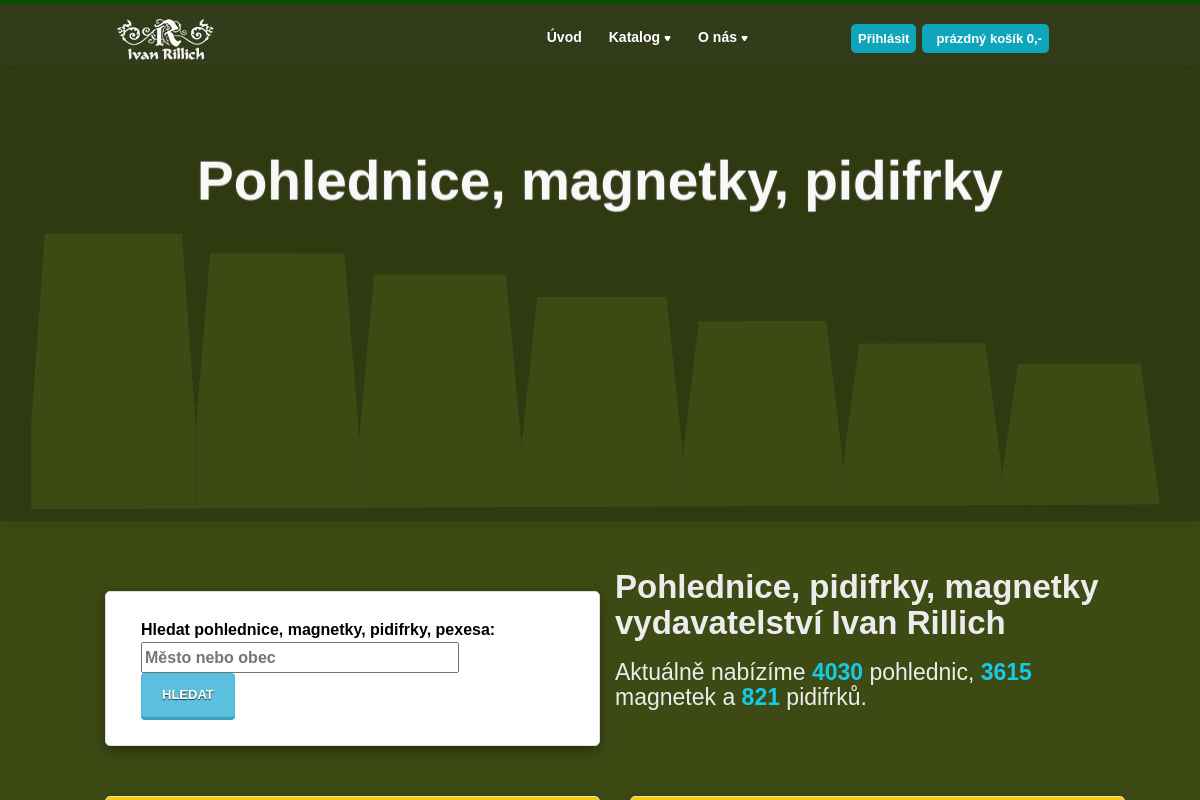The height and width of the screenshot is (800, 1200).
Task: Focus the "Město nebo obec" search field
Action: (x=299, y=657)
